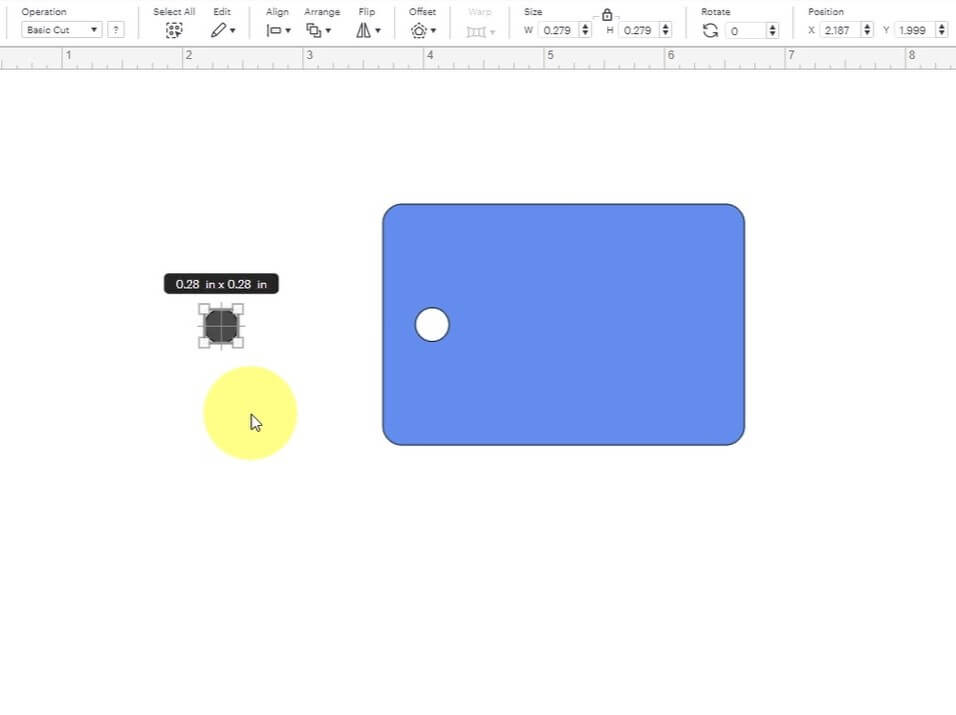956x715 pixels.
Task: Expand the Offset dropdown arrow
Action: tap(433, 30)
